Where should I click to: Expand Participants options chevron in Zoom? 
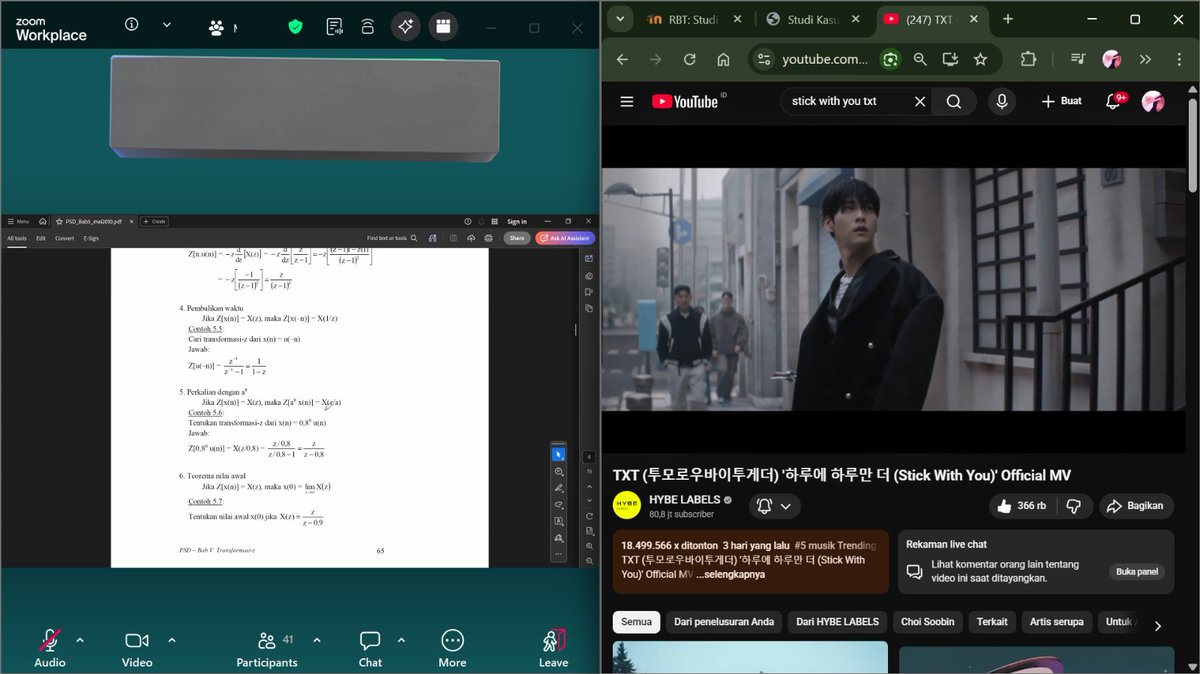click(x=317, y=640)
